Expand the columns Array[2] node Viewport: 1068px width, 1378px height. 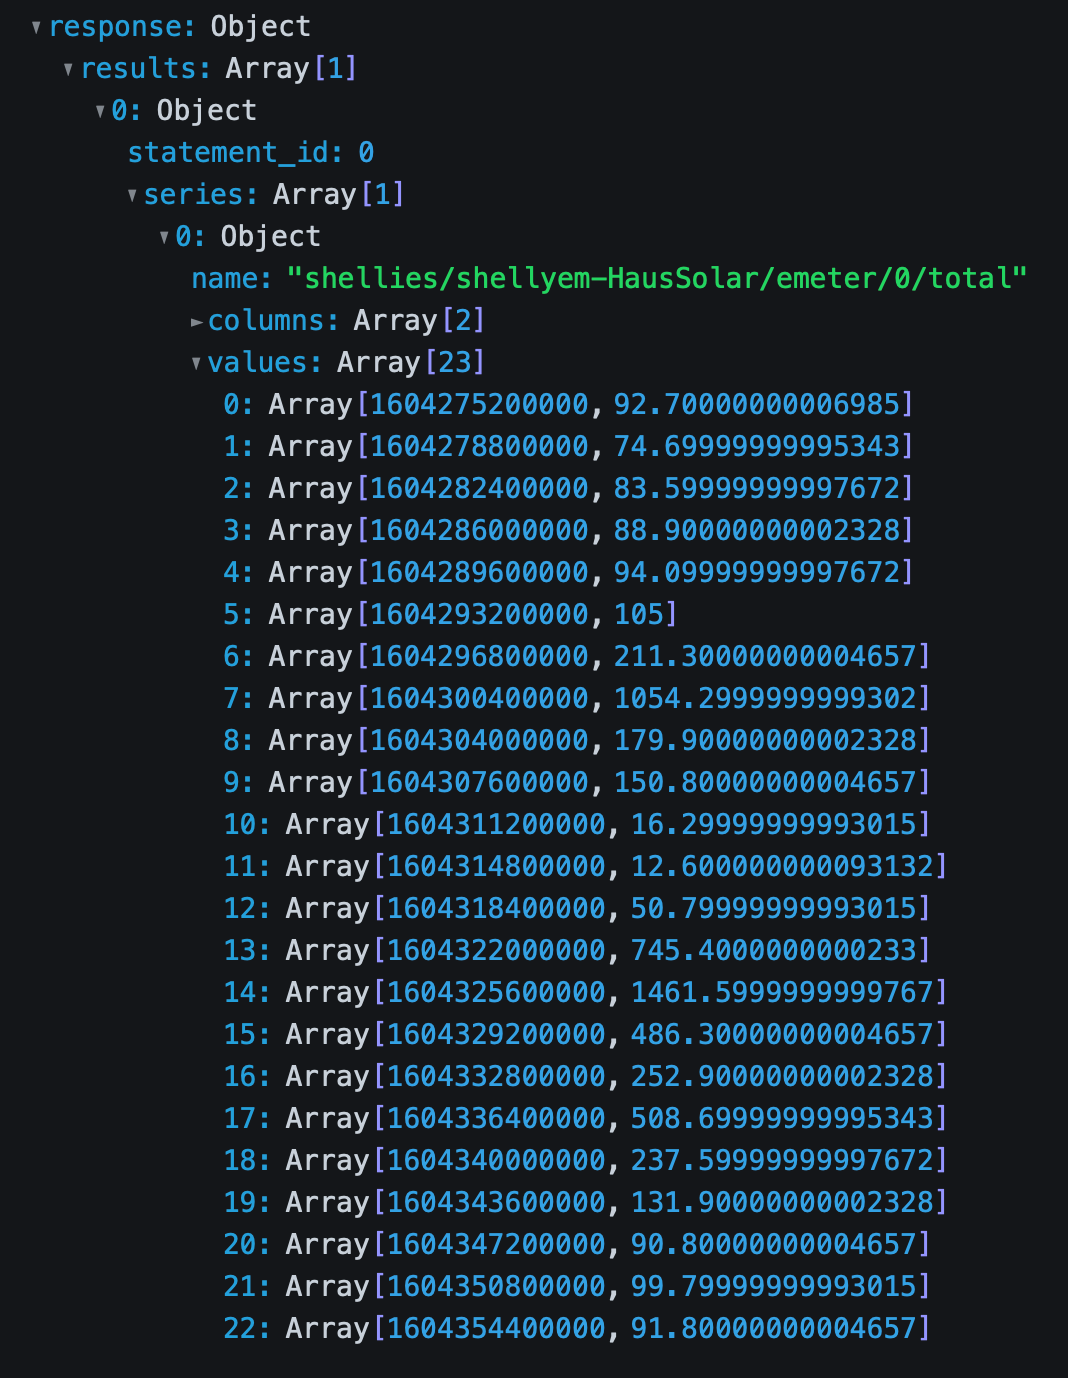click(x=197, y=321)
